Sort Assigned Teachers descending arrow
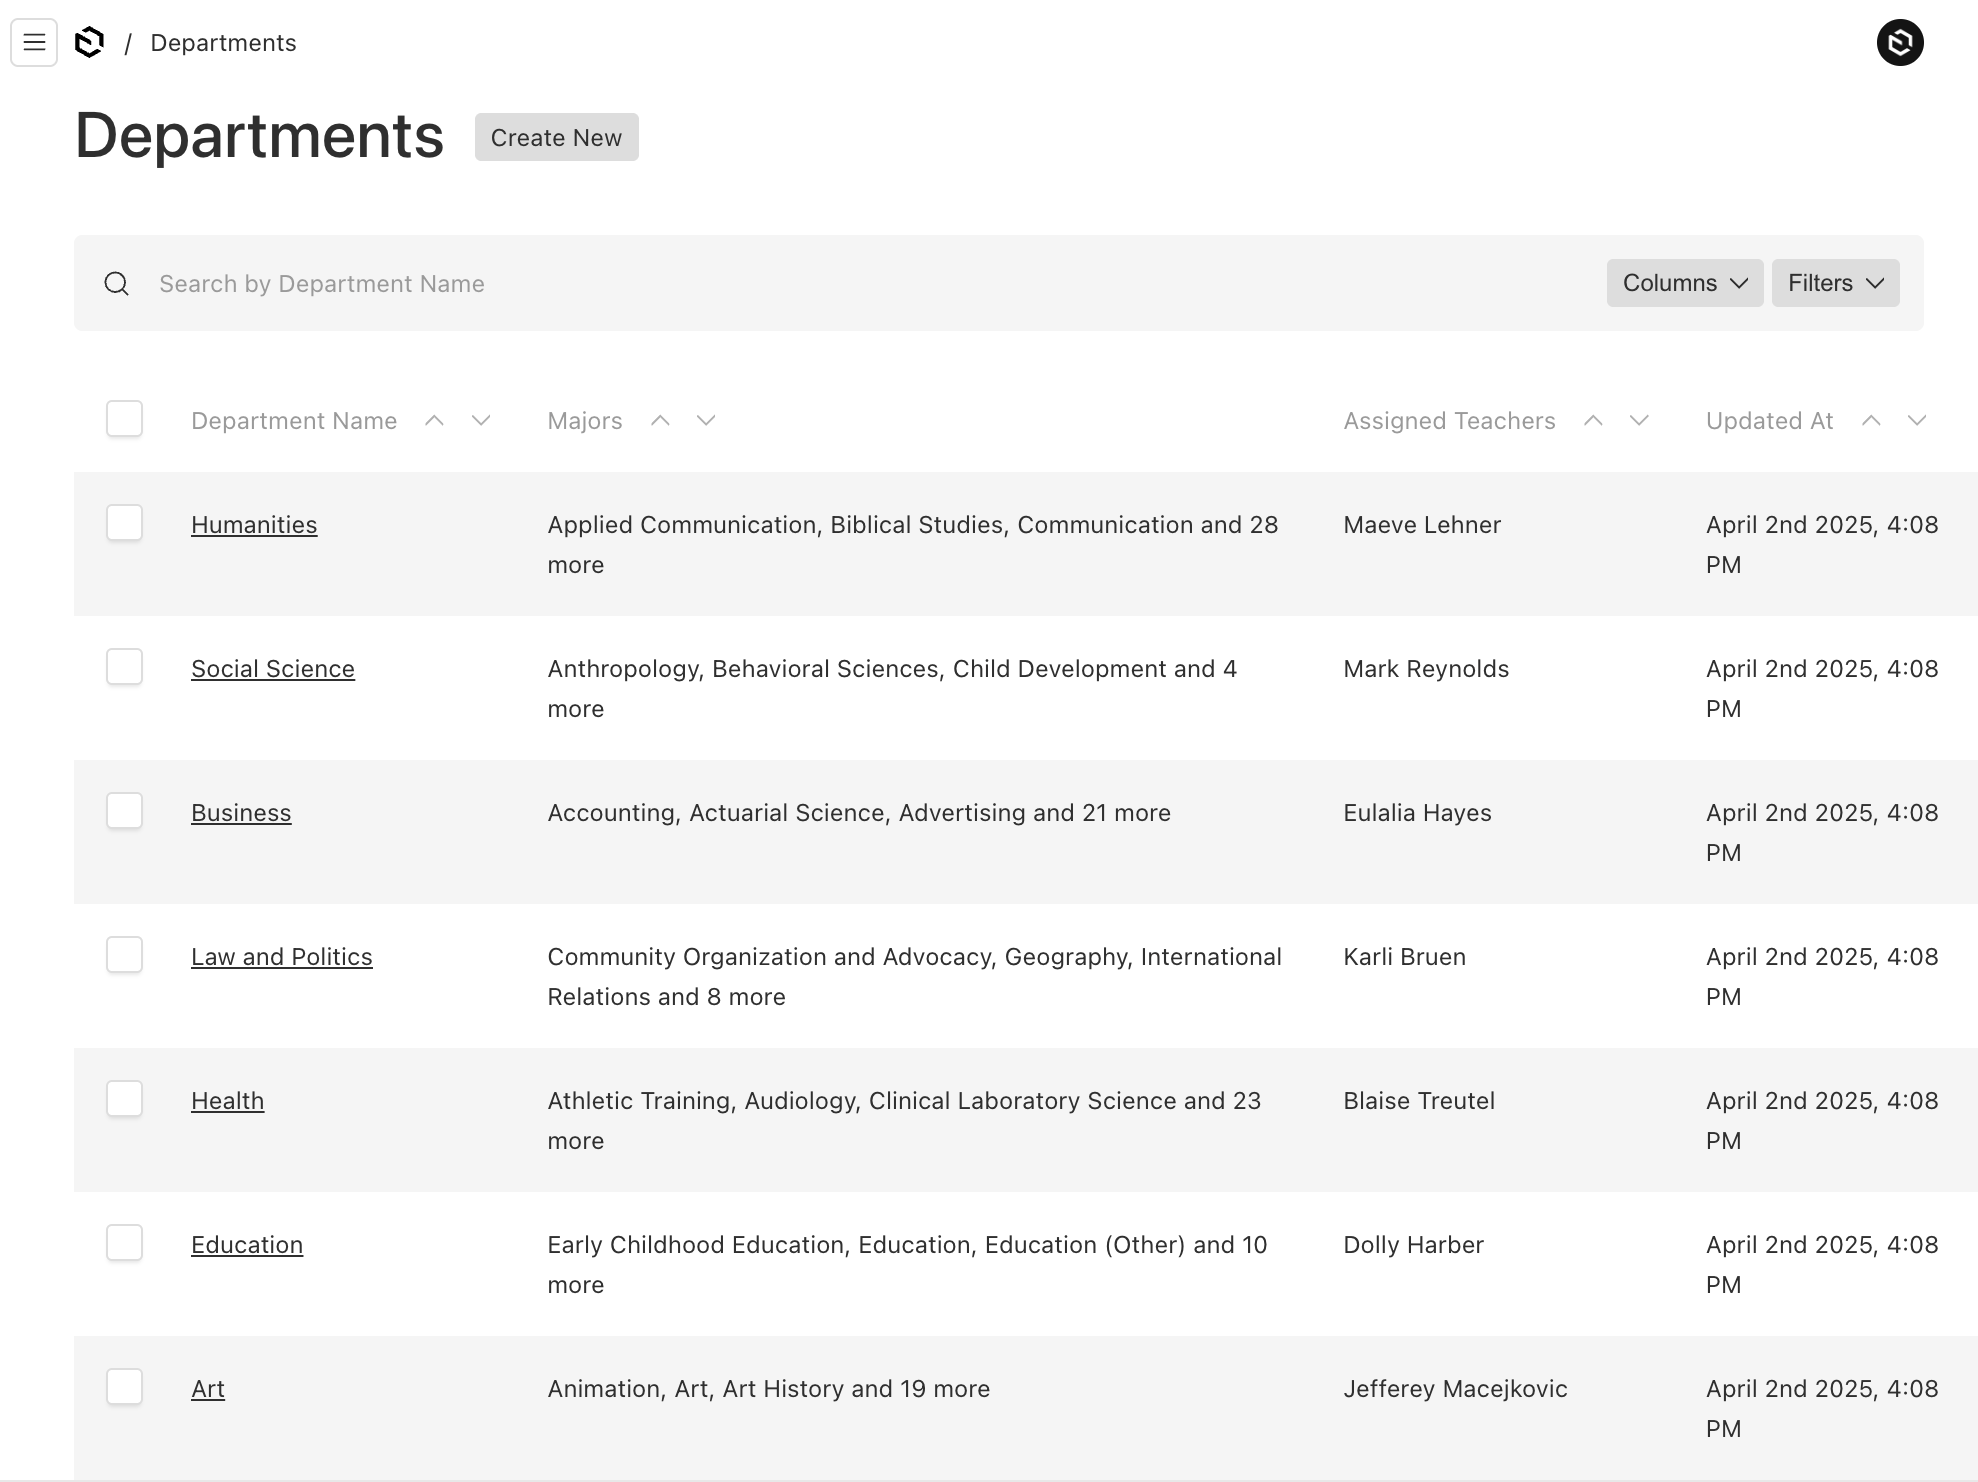The width and height of the screenshot is (1978, 1482). [1639, 421]
